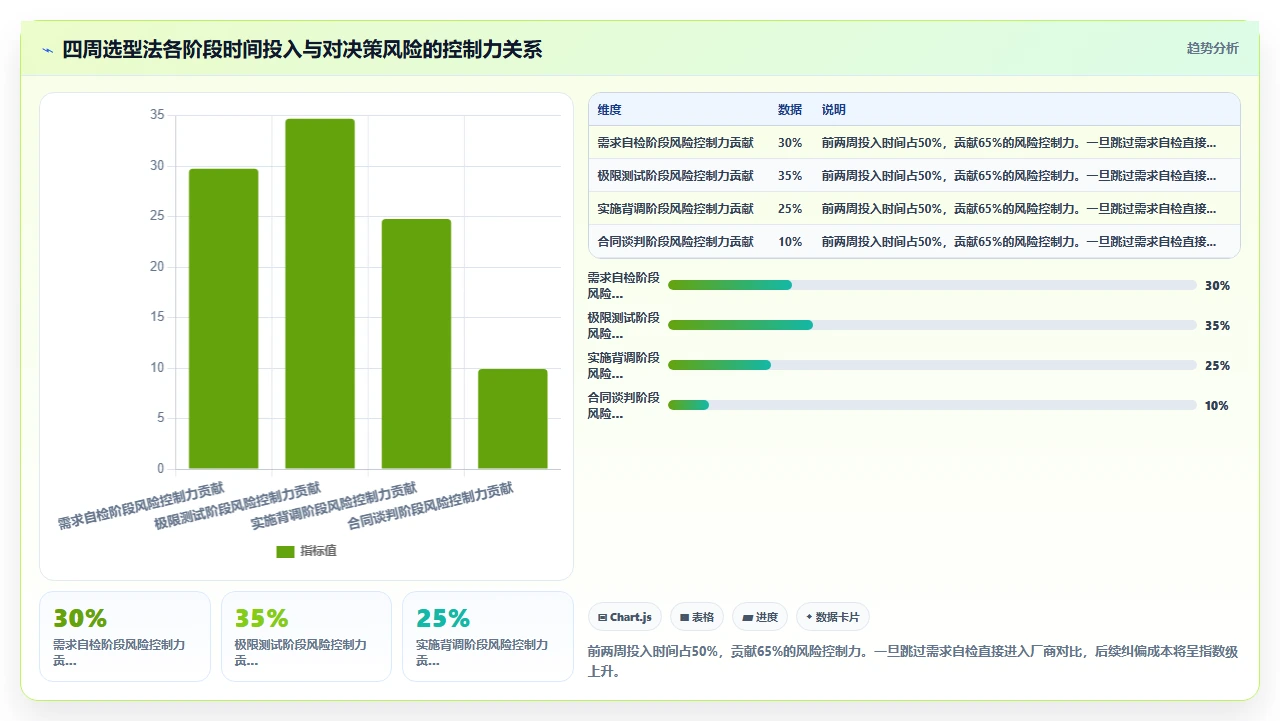Click the 10% table cell
Screen dimensions: 1280x721
click(790, 241)
